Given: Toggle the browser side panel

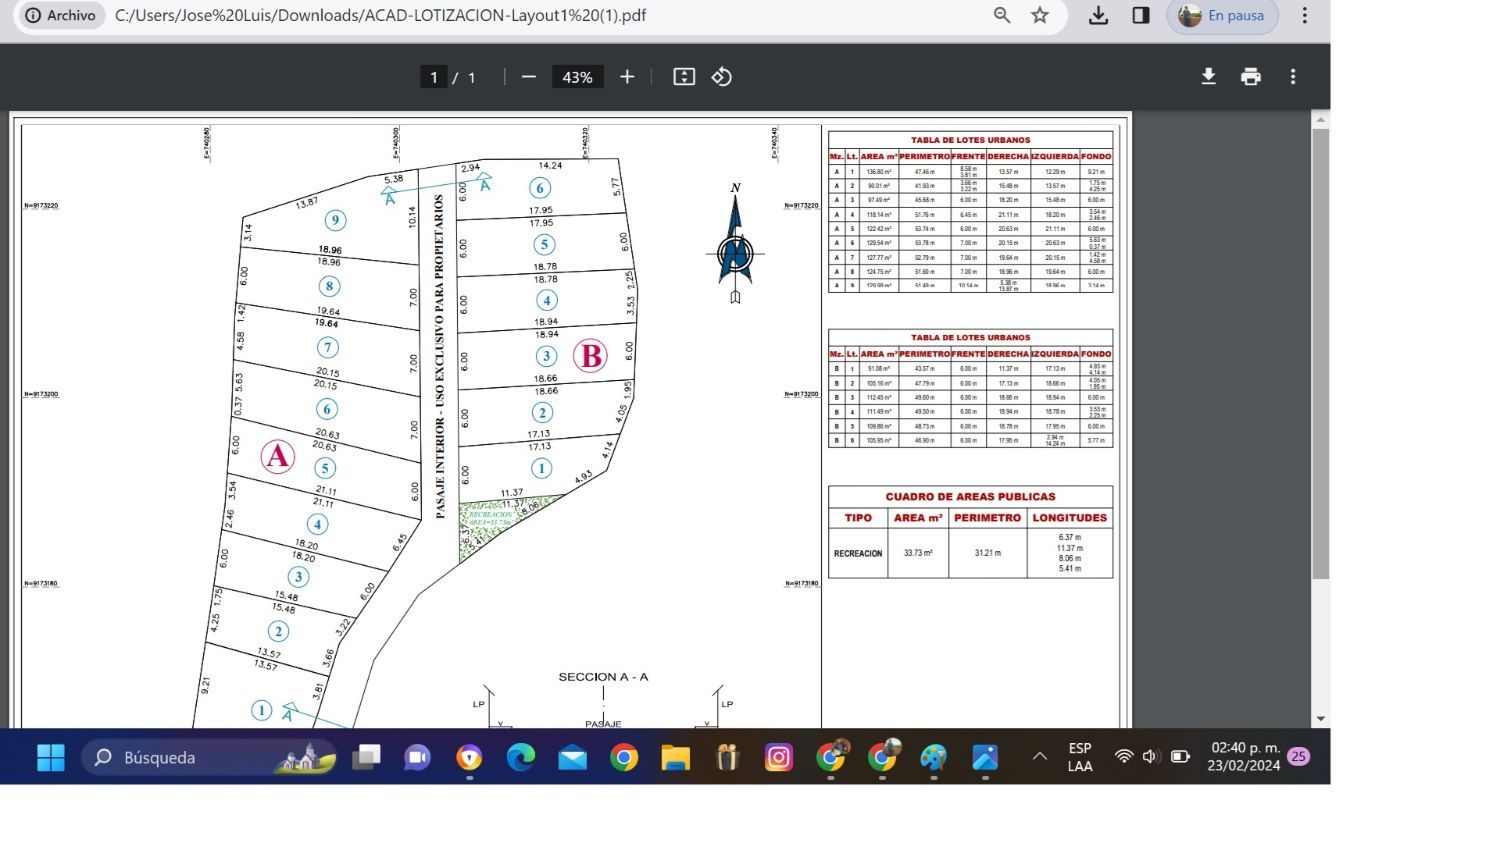Looking at the screenshot, I should pos(1141,15).
